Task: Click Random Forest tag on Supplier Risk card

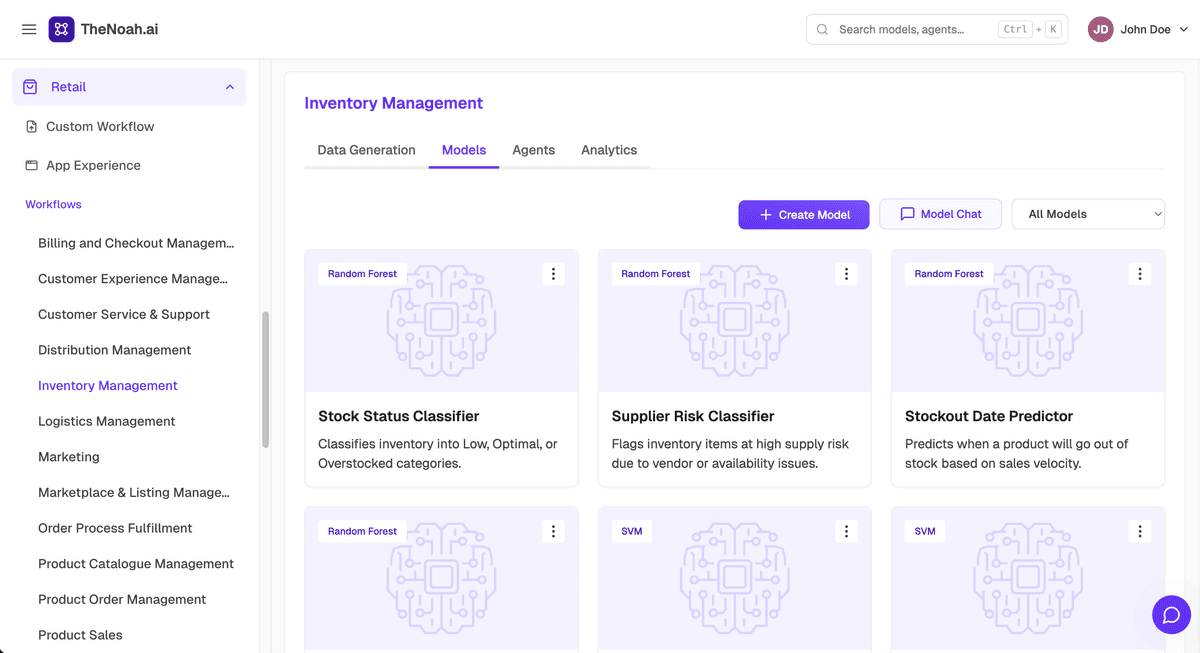Action: [x=656, y=273]
